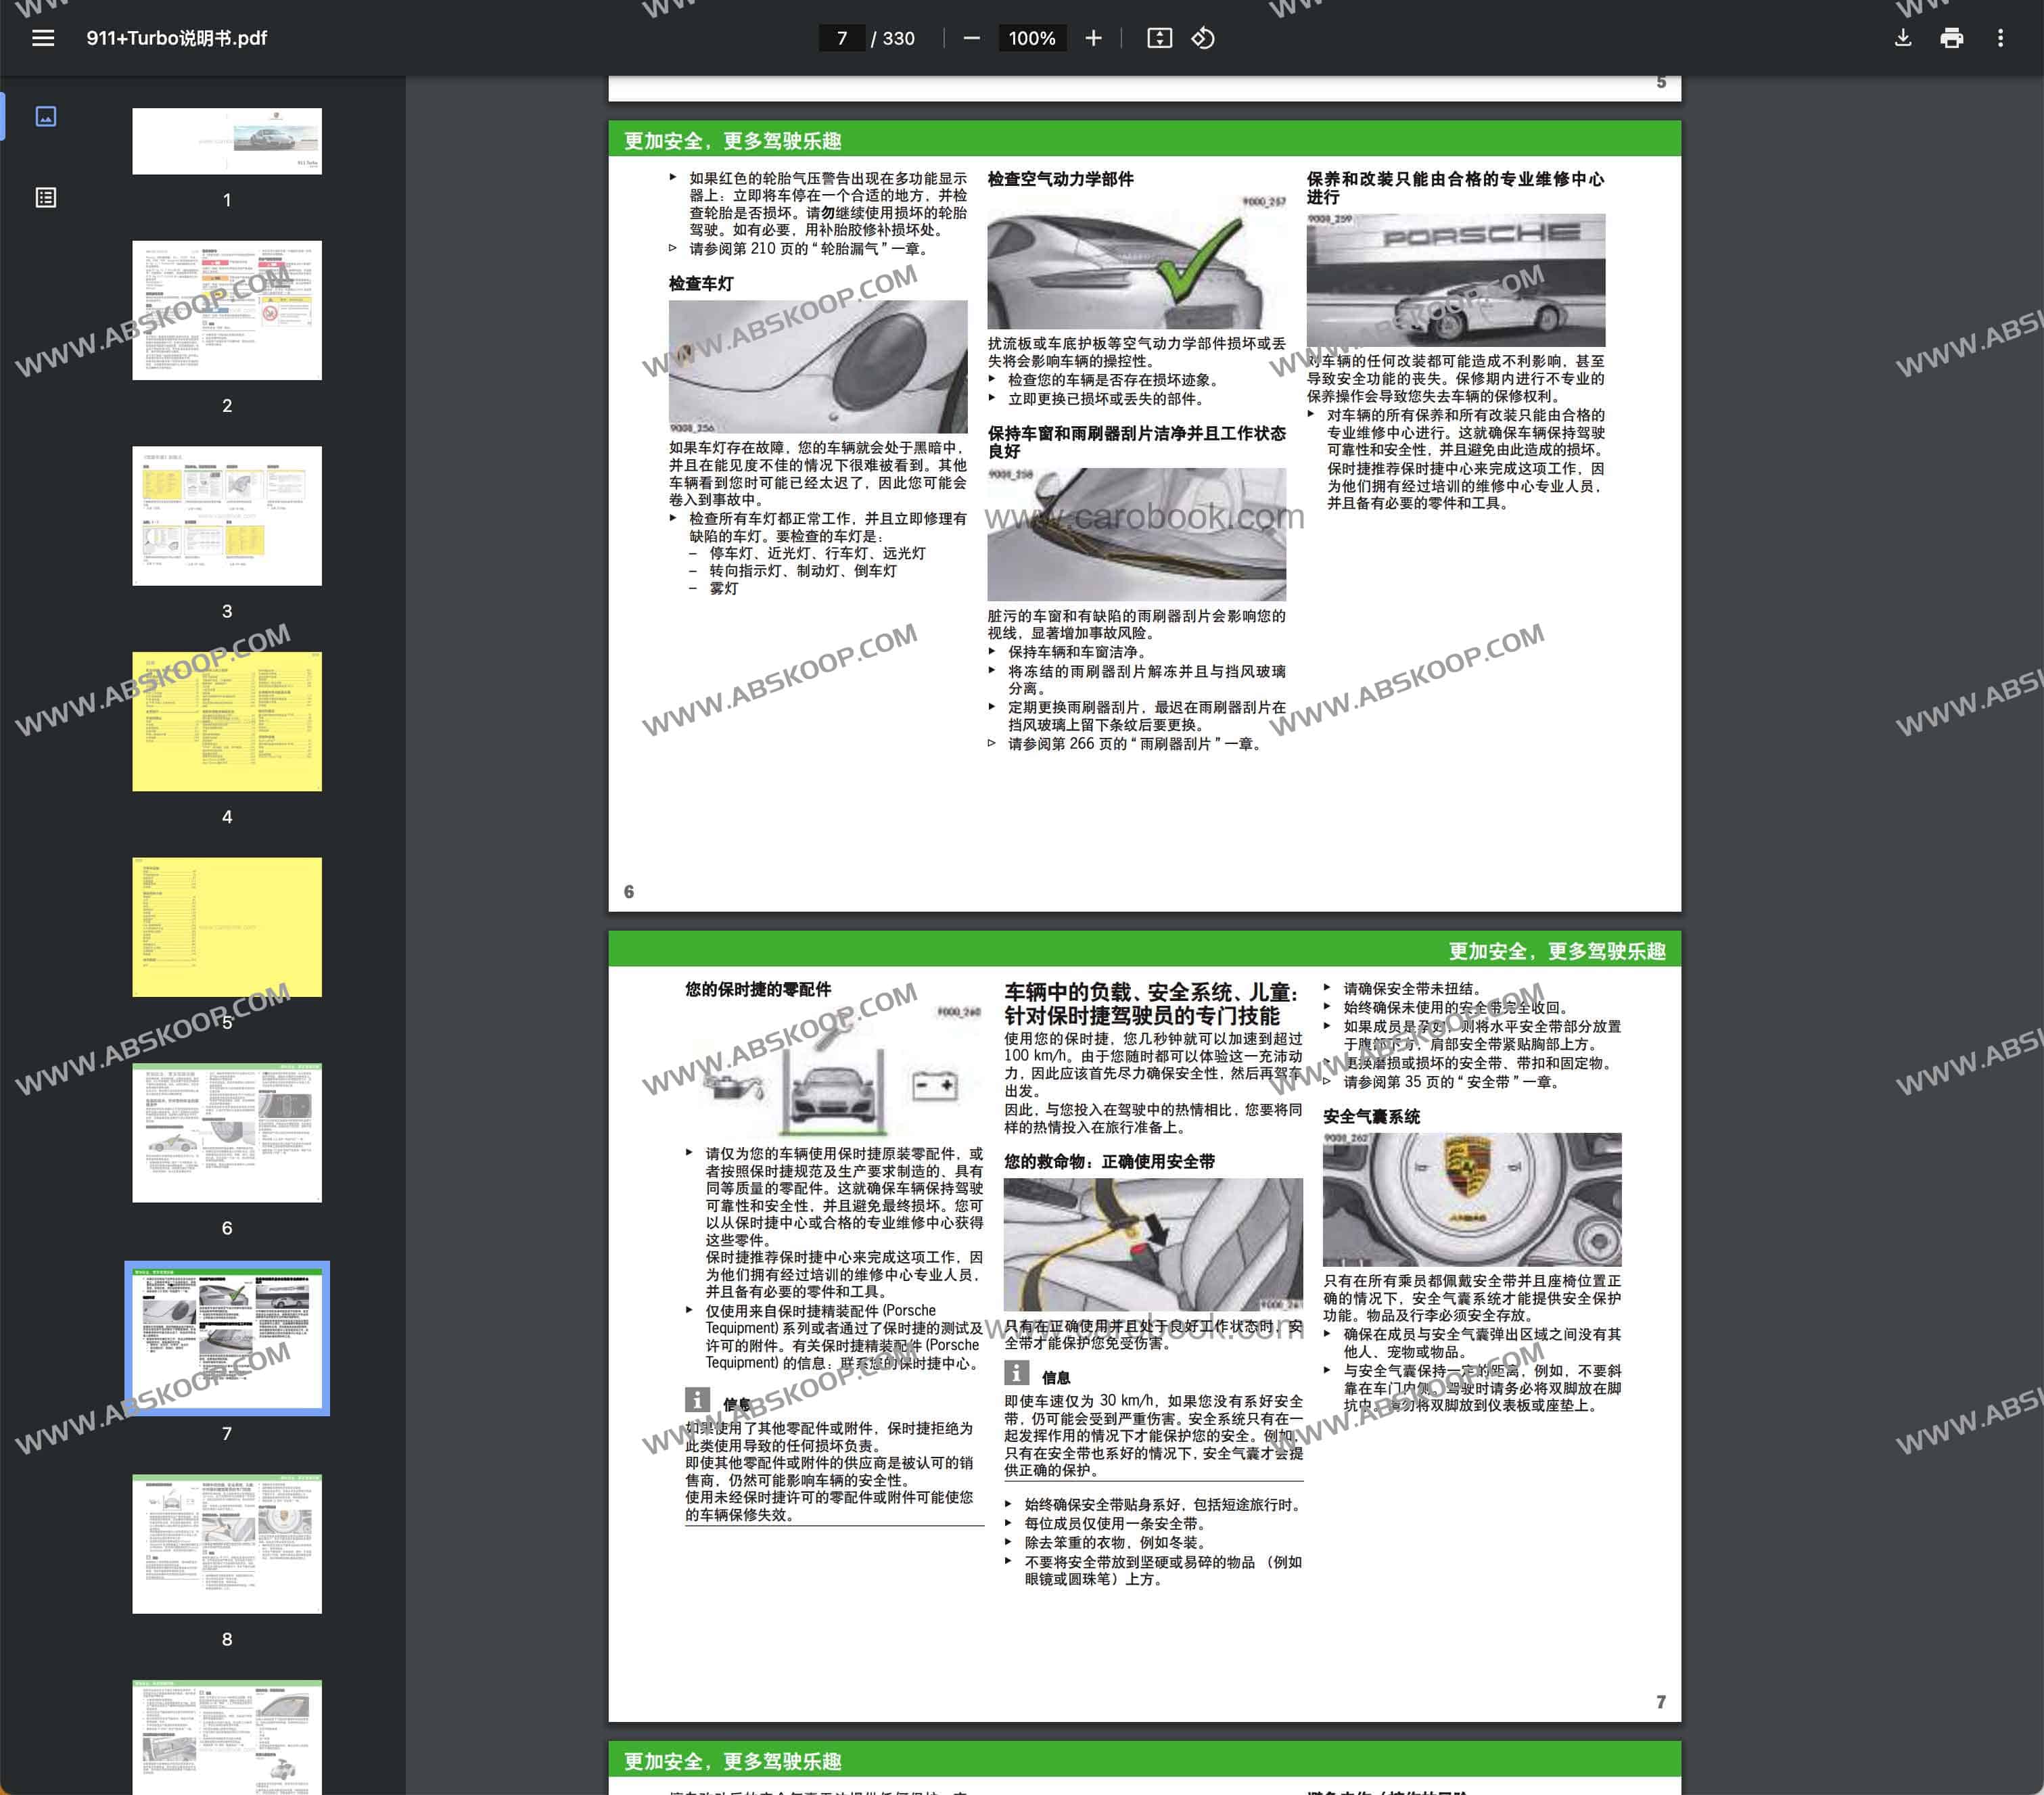This screenshot has height=1795, width=2044.
Task: Download the PDF file
Action: click(1902, 38)
